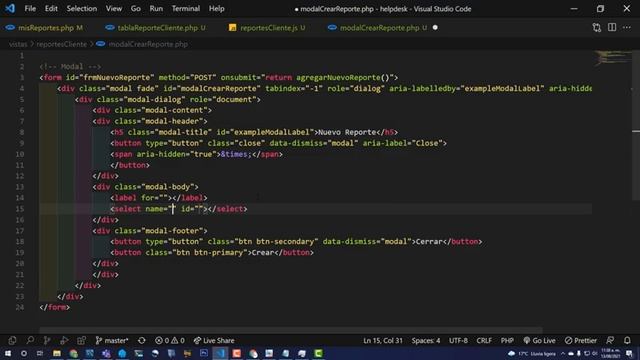Screen dimensions: 640x360
Task: Click the vistas breadcrumb
Action: (18, 44)
